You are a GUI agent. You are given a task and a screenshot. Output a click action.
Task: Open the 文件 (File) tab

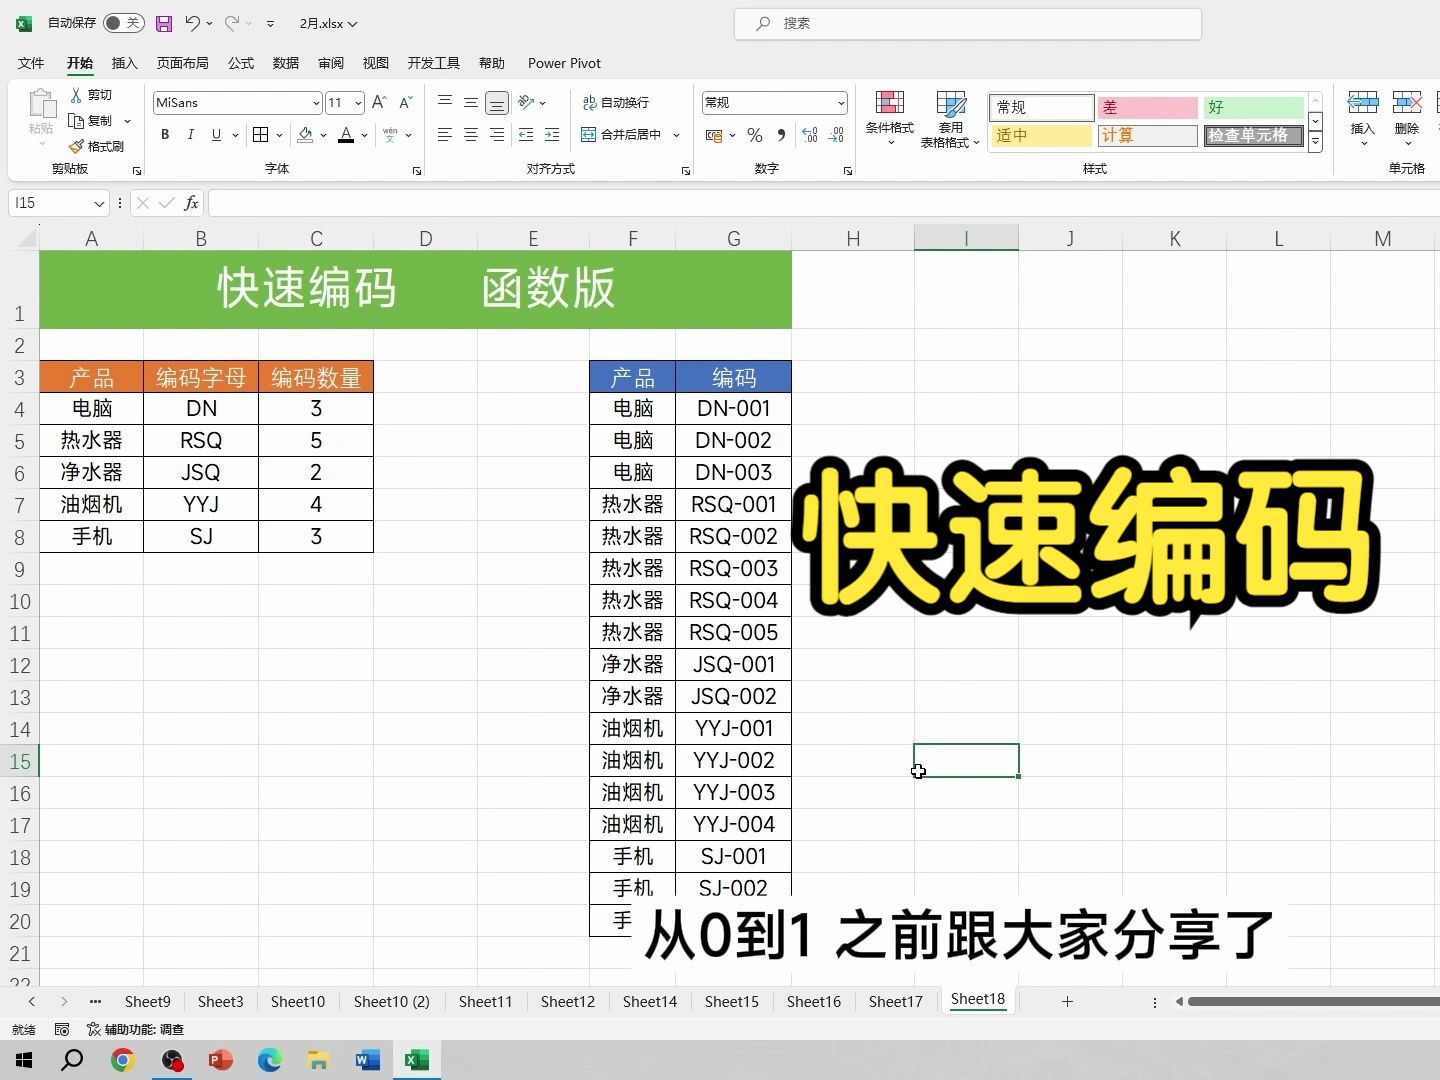coord(31,63)
